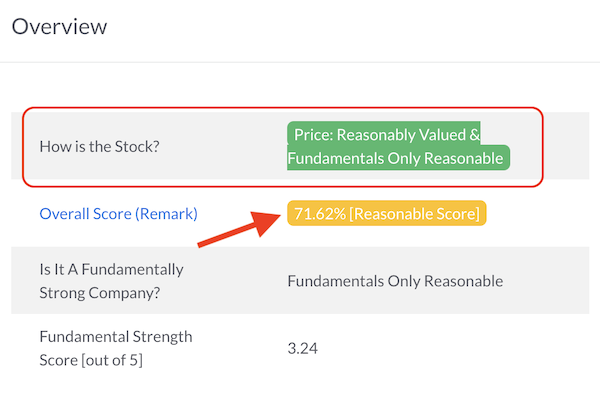Select the green stock valuation badge
Viewport: 600px width, 416px height.
tap(398, 146)
